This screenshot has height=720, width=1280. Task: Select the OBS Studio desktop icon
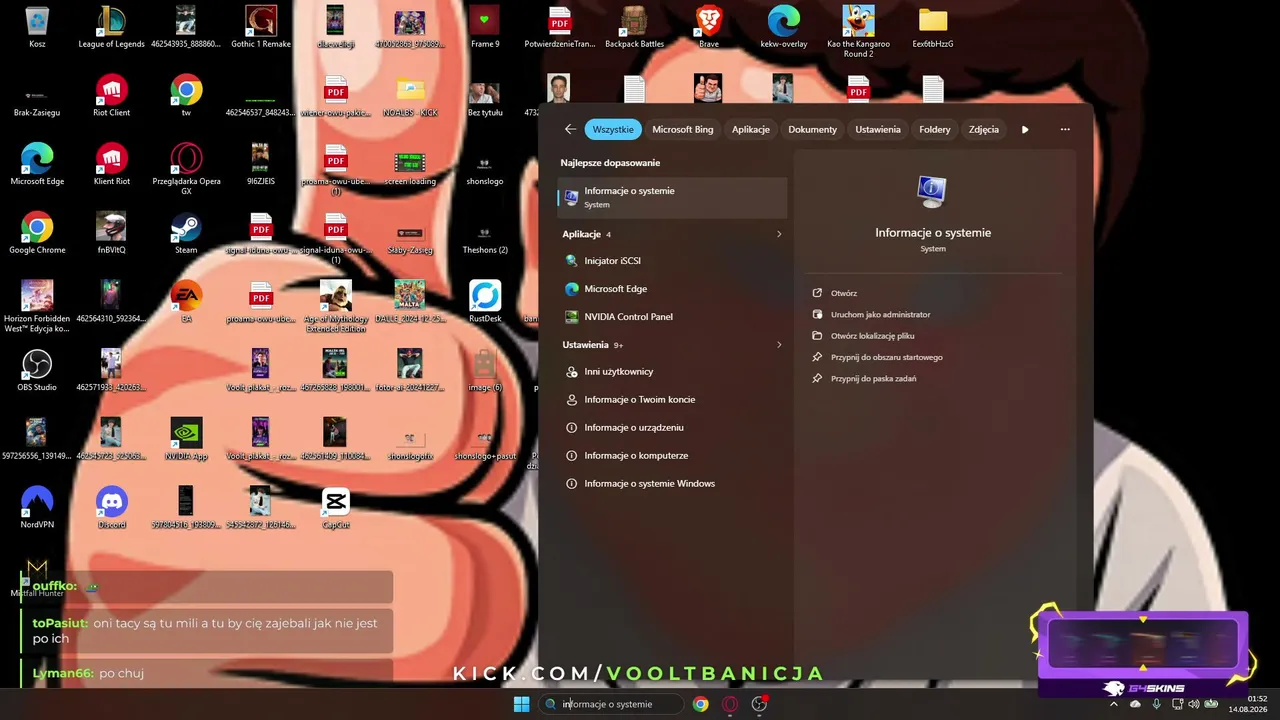coord(37,370)
